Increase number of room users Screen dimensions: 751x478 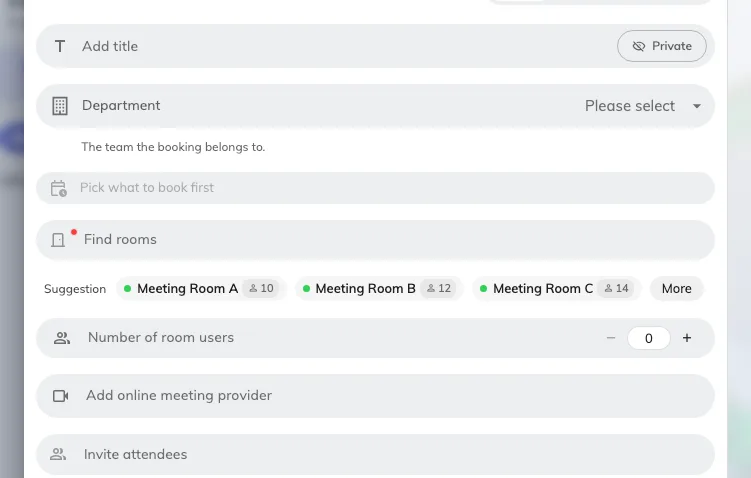(x=687, y=338)
